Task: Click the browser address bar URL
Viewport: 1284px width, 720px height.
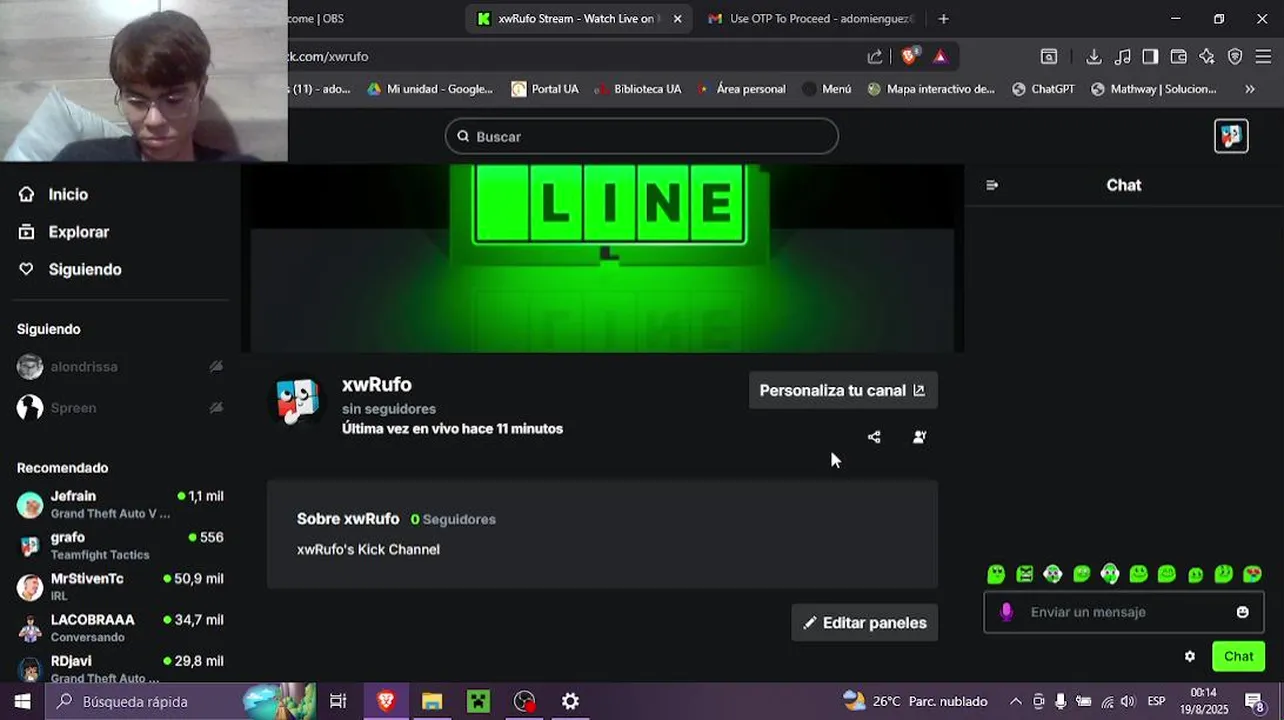Action: [x=328, y=57]
